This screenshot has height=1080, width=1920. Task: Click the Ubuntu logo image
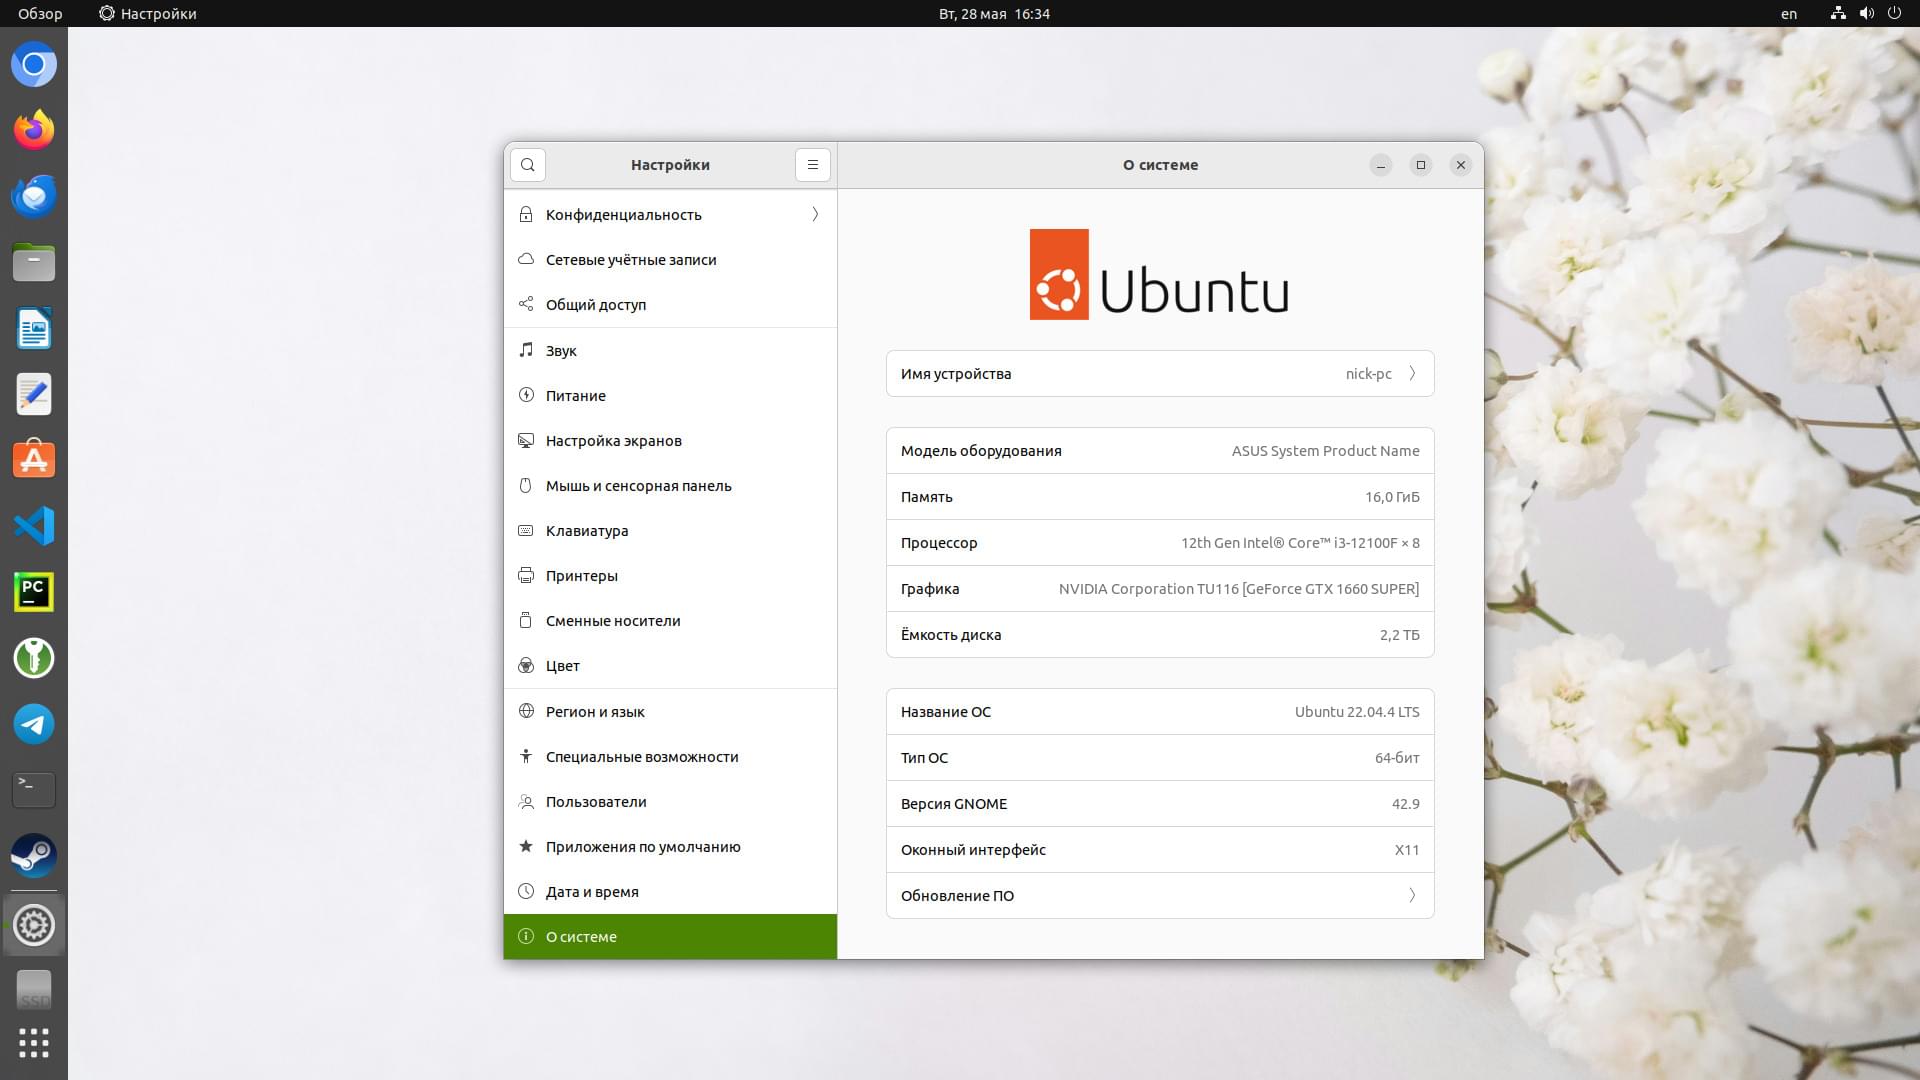1160,274
